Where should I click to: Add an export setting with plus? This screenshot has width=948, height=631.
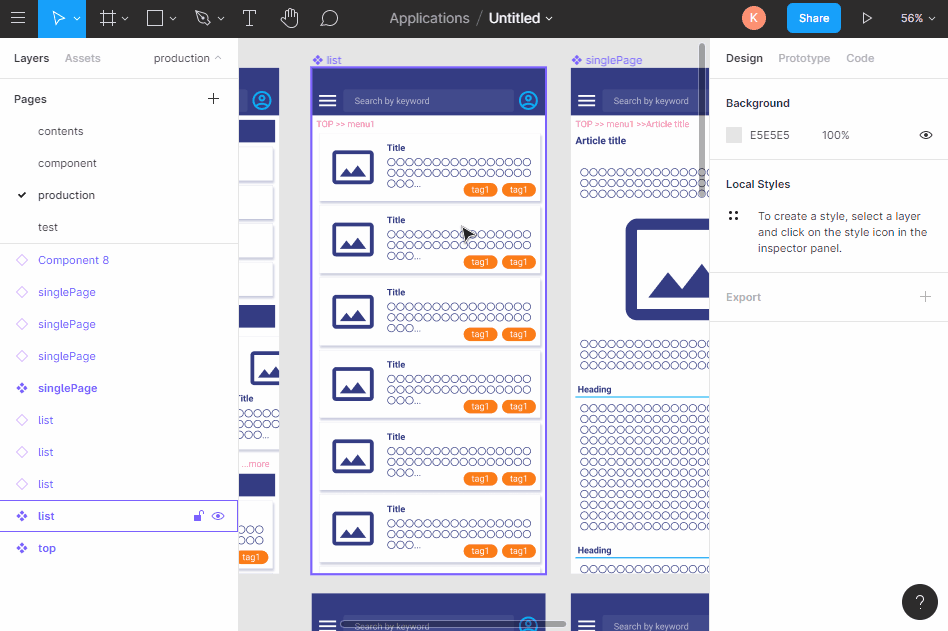[925, 296]
